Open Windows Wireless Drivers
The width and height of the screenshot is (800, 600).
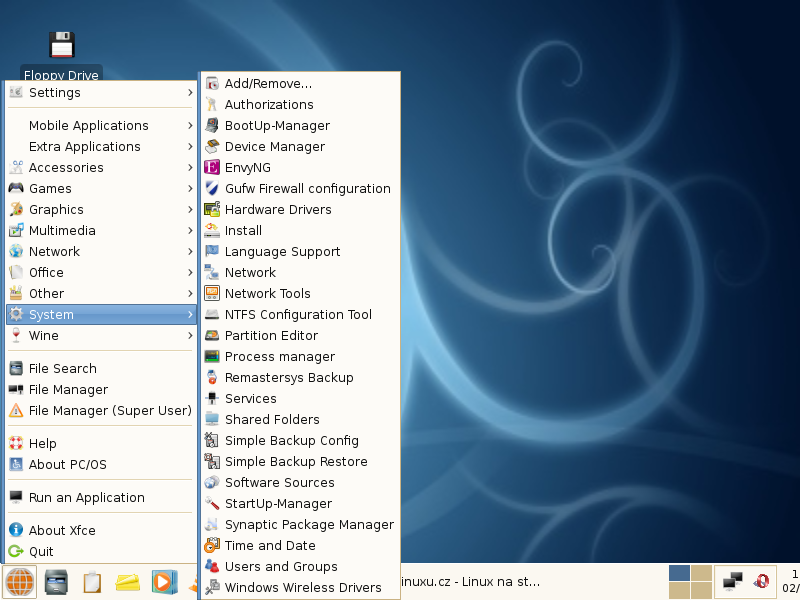pos(301,587)
